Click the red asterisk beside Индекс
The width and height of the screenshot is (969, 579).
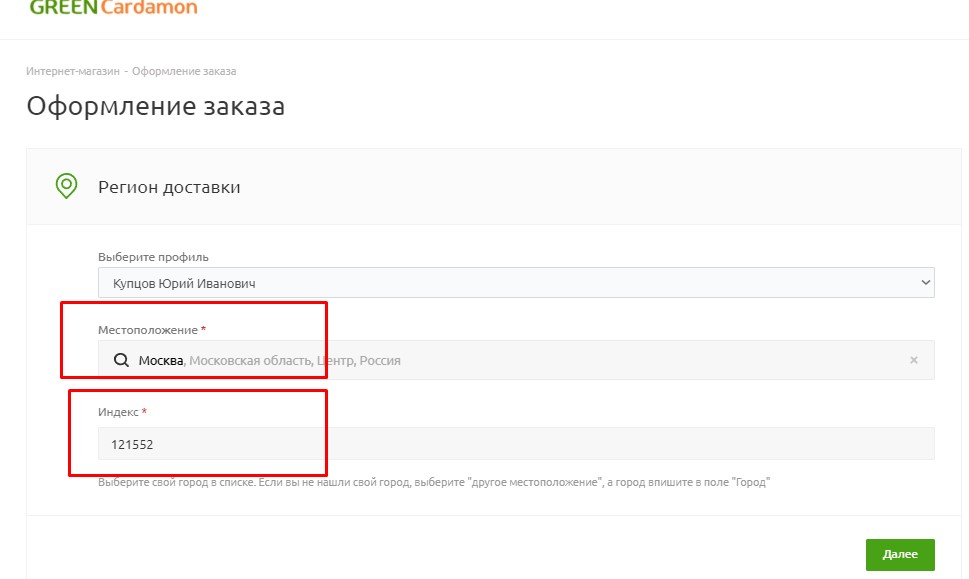coord(144,411)
